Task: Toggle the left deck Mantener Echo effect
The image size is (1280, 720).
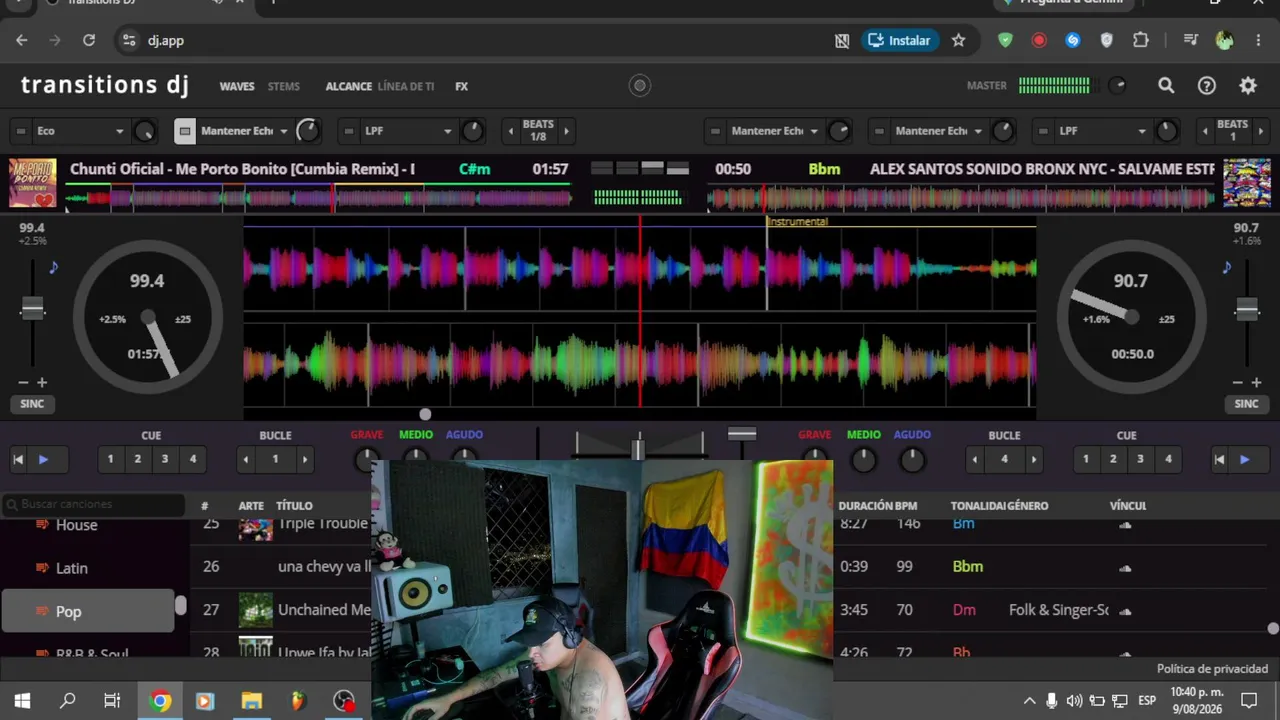Action: coord(184,131)
